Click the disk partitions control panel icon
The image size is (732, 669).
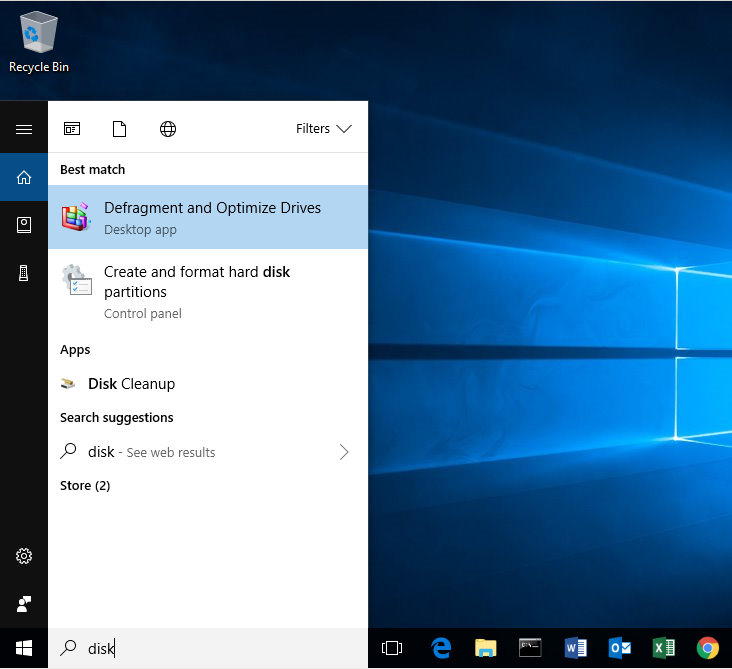77,280
